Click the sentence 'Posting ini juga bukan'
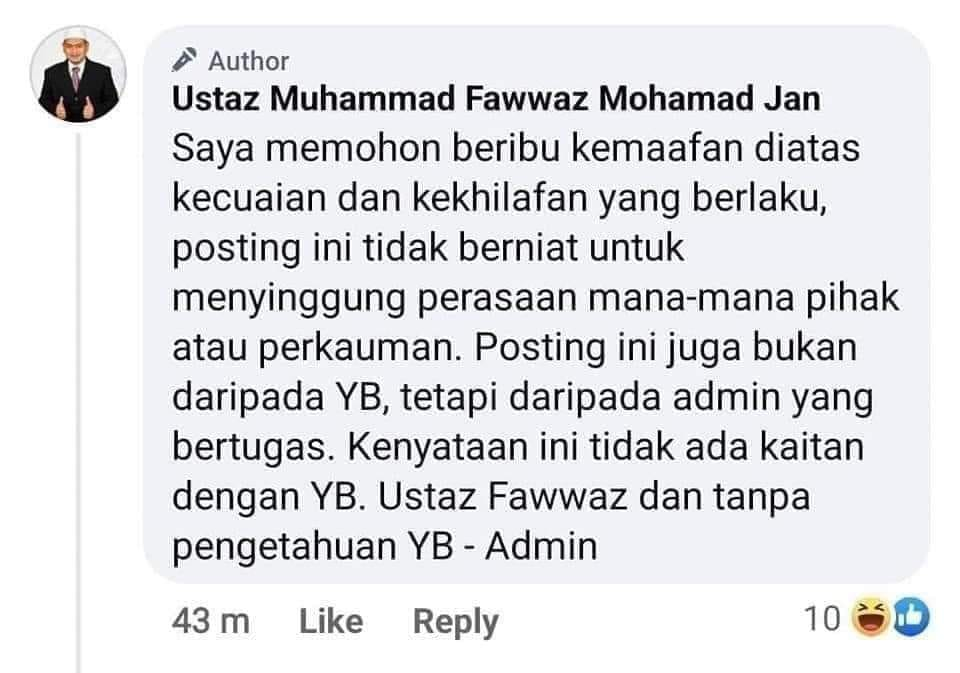 click(666, 348)
